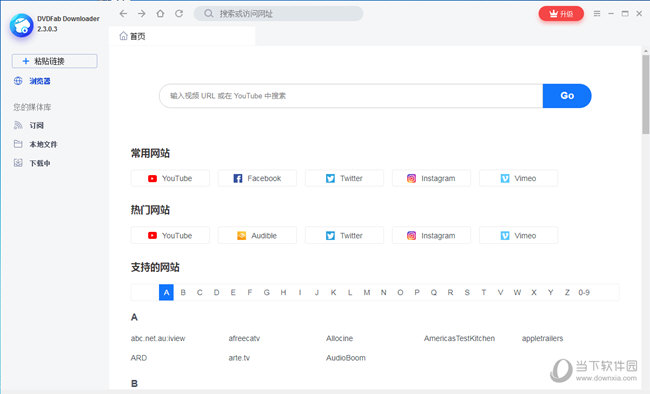Click the DVDFab Downloader logo icon
650x394 pixels.
(x=22, y=26)
